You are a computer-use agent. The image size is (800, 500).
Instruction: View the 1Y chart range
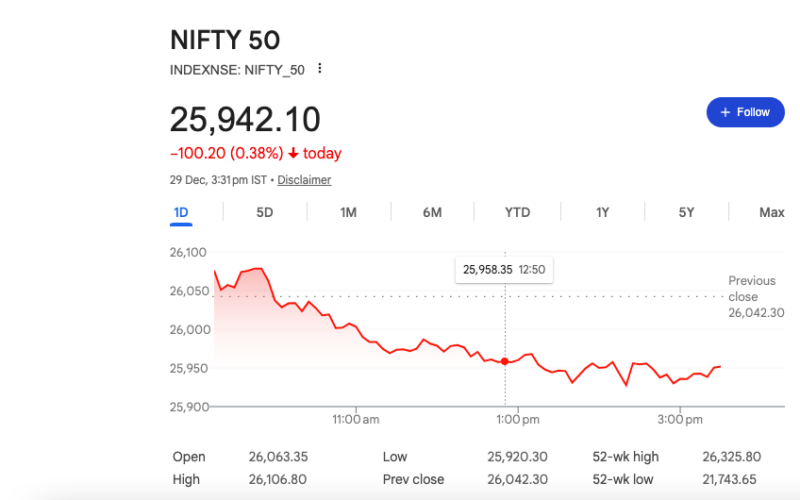click(x=602, y=212)
